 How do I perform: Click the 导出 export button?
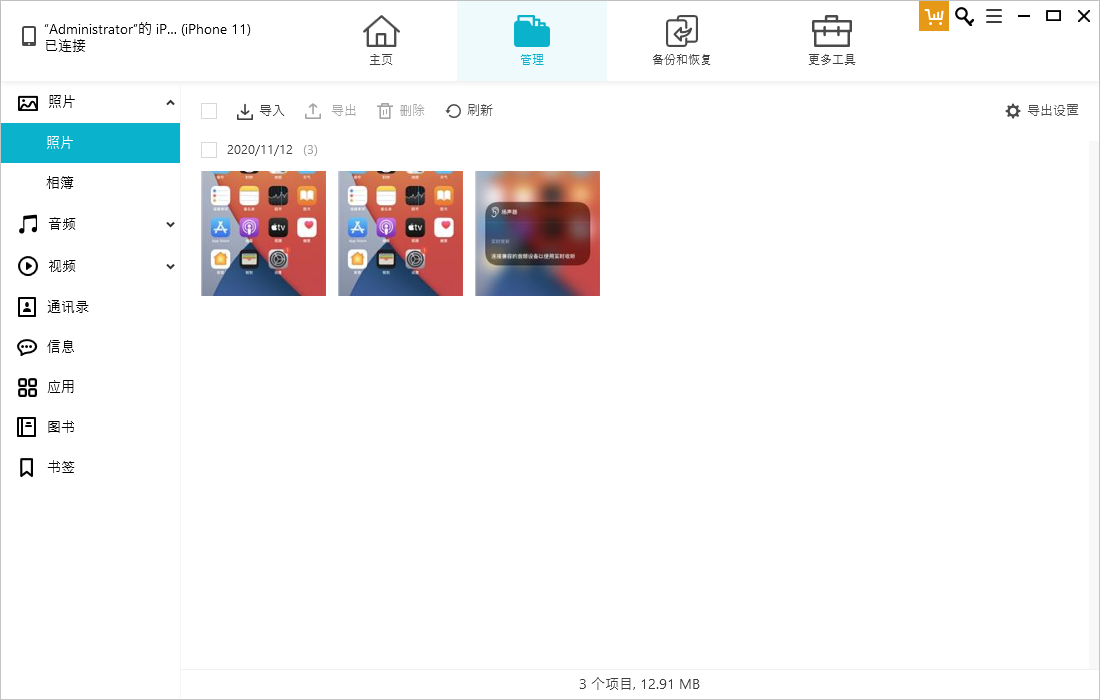coord(330,111)
